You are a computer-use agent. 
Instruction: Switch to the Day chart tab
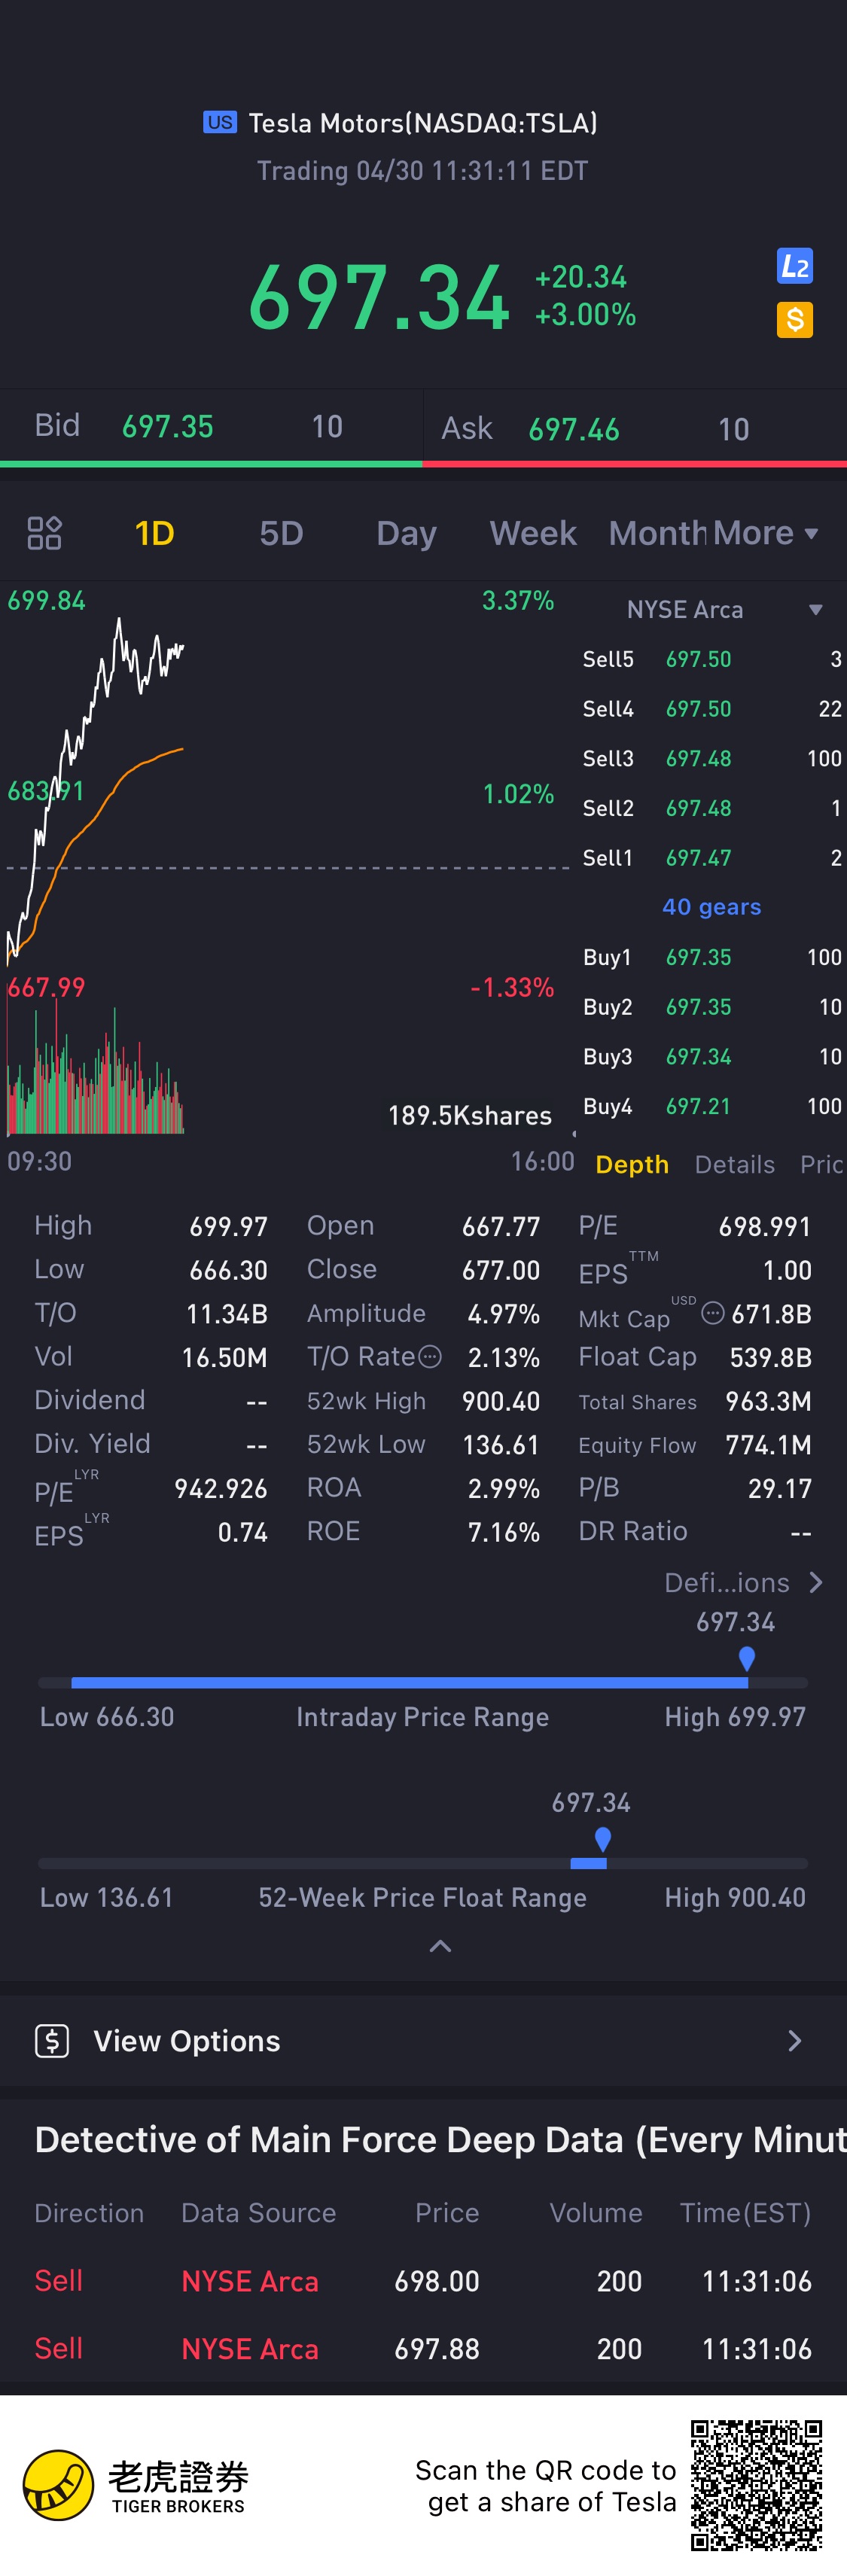click(406, 533)
